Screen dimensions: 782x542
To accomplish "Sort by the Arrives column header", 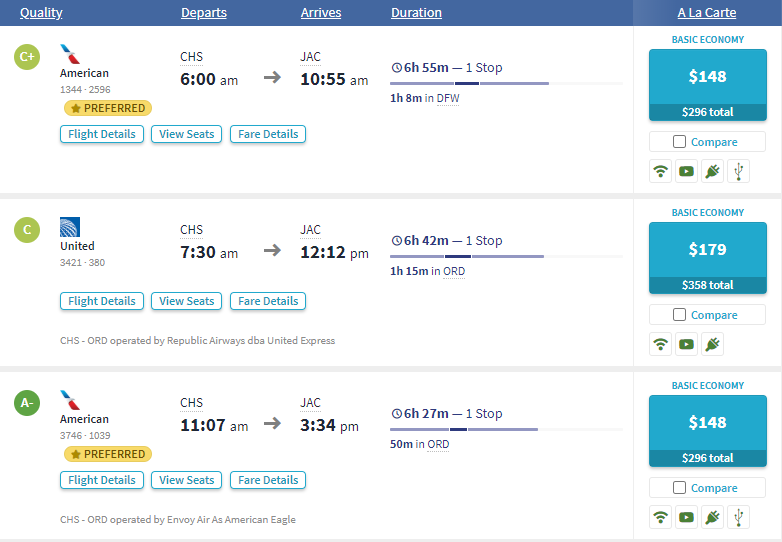I will coord(321,13).
